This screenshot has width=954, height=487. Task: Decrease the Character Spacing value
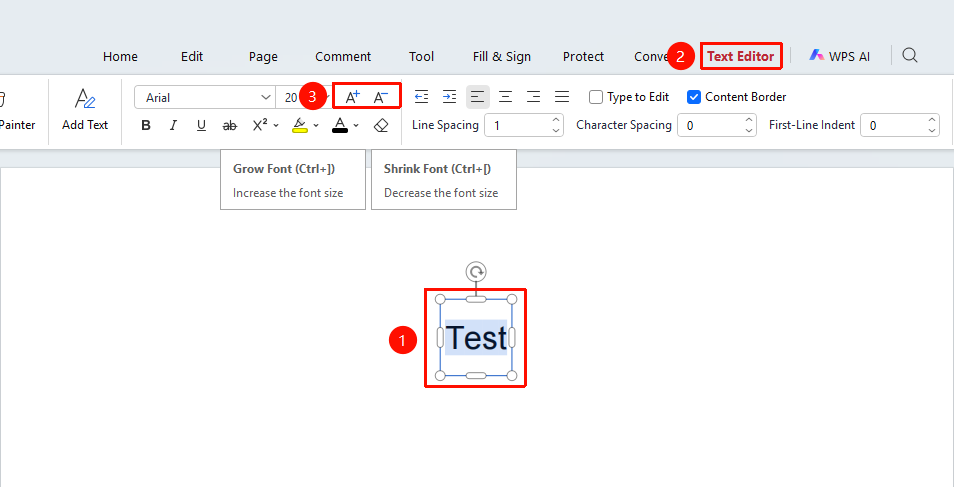pyautogui.click(x=750, y=130)
